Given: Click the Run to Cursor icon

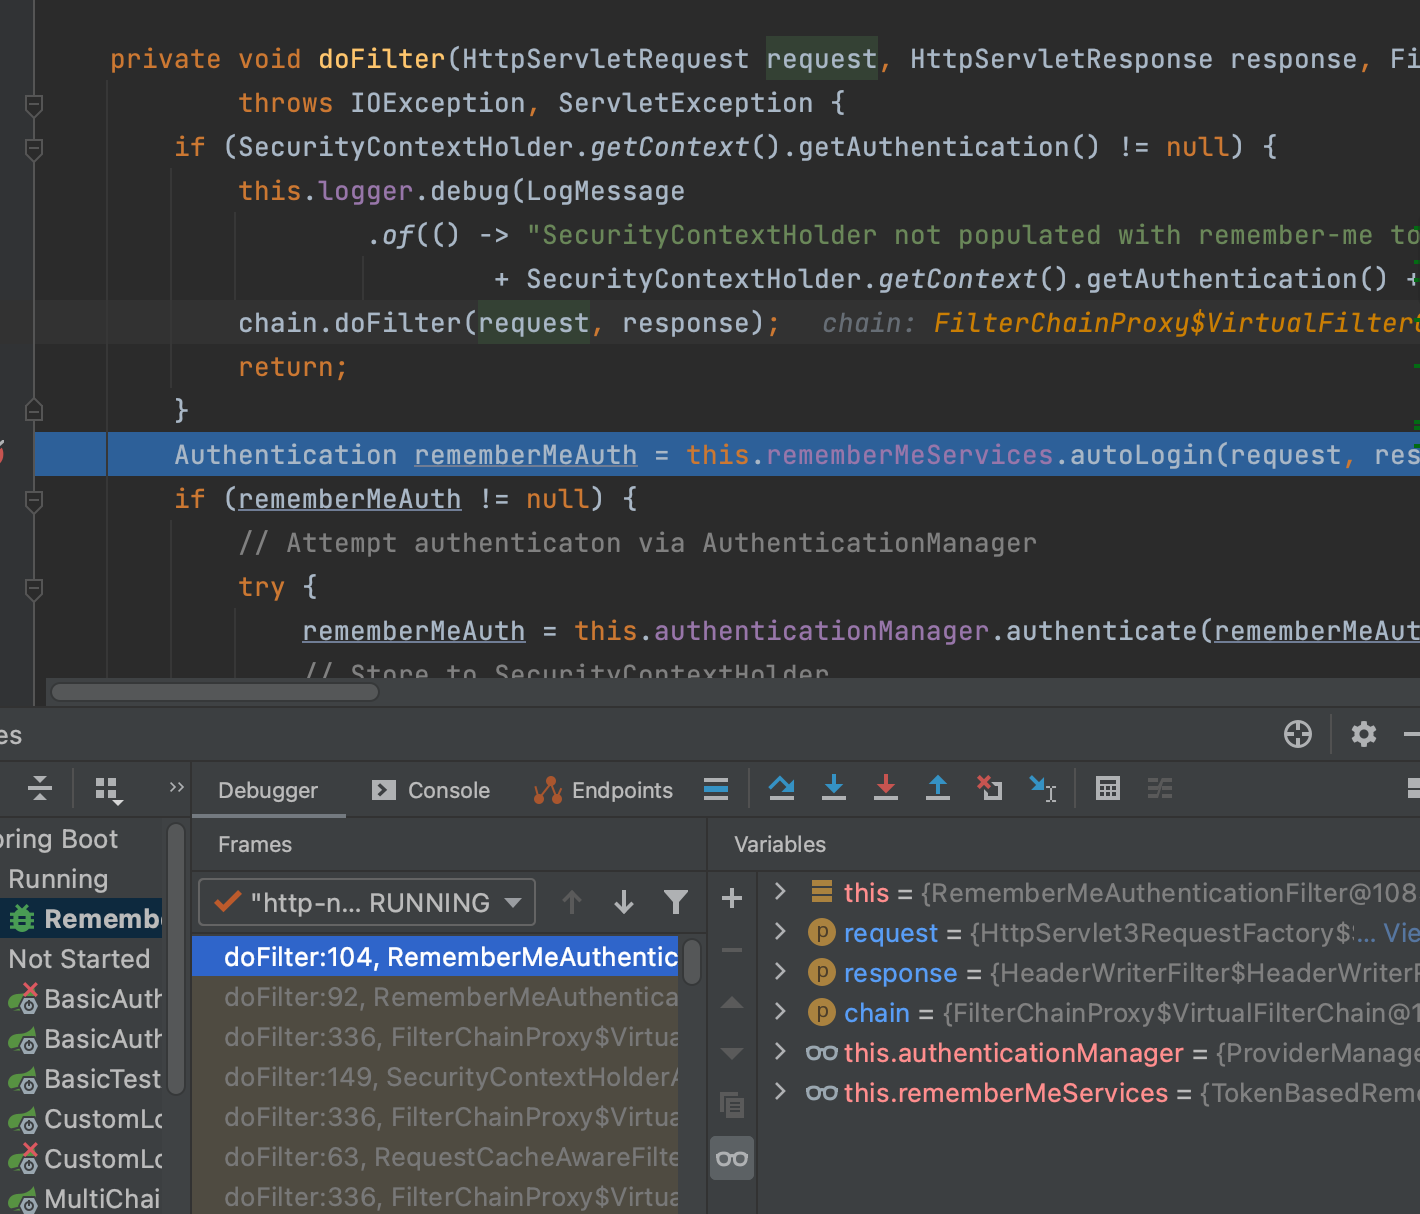Looking at the screenshot, I should coord(1043,789).
